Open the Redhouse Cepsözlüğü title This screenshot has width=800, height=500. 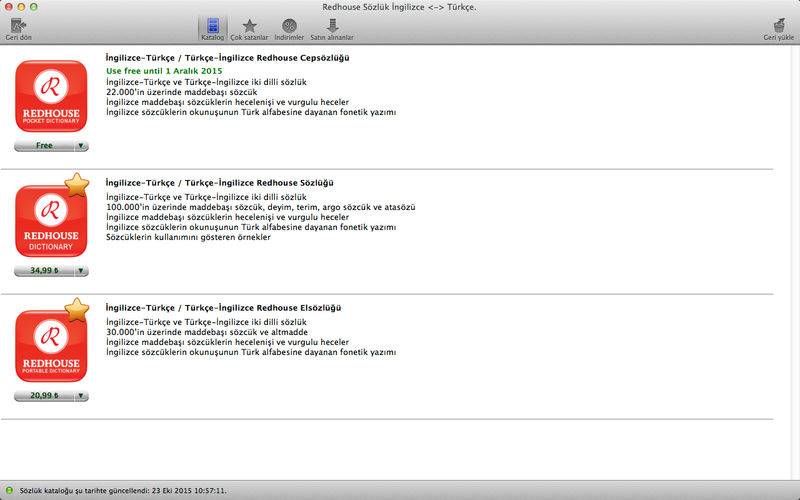pos(228,58)
